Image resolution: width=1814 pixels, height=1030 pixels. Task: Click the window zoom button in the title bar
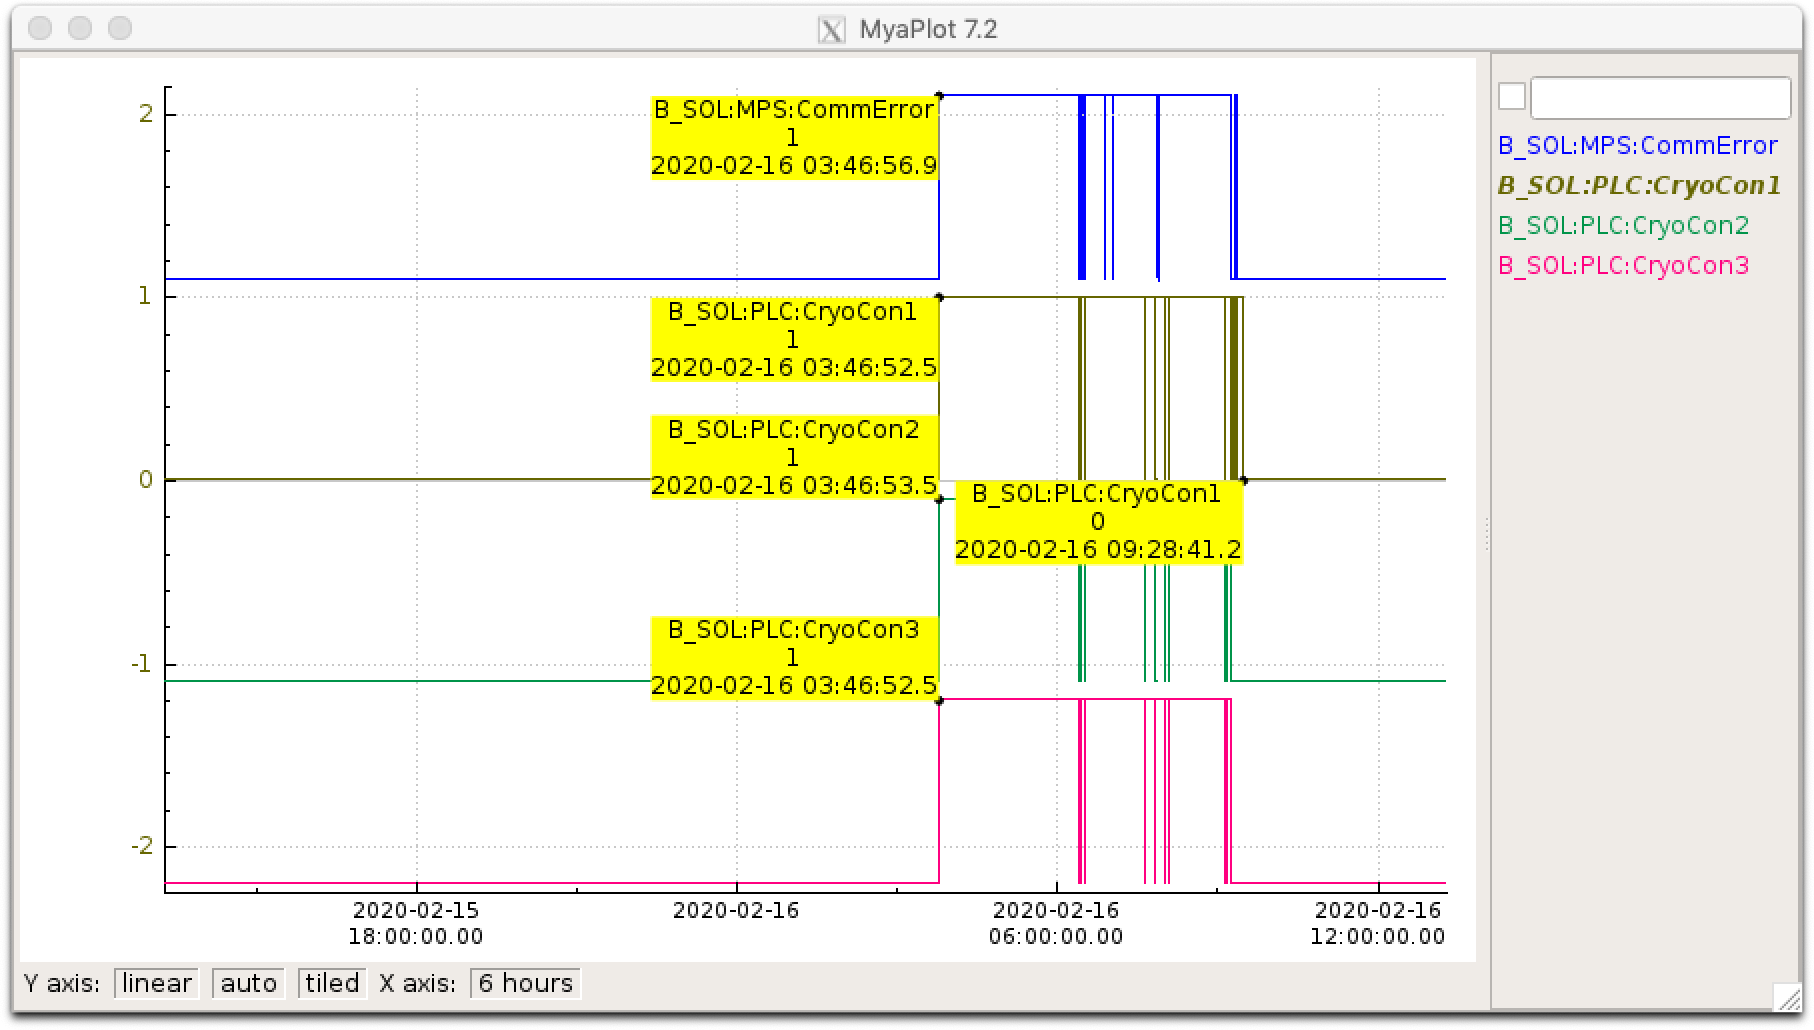pyautogui.click(x=120, y=29)
